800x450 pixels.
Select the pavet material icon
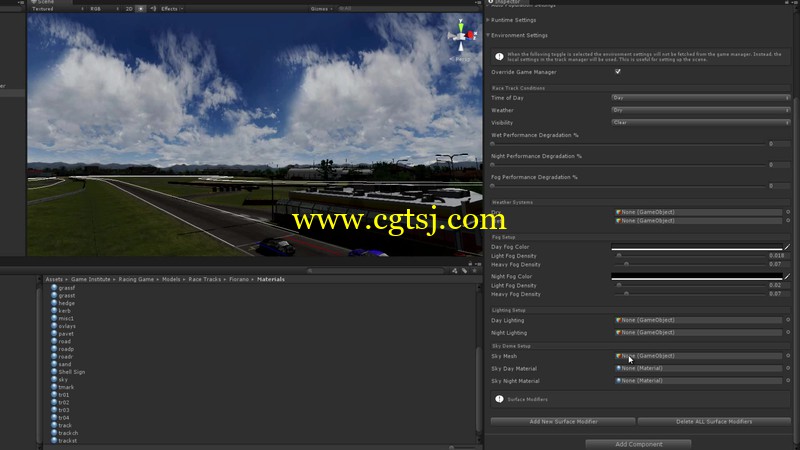coord(54,334)
